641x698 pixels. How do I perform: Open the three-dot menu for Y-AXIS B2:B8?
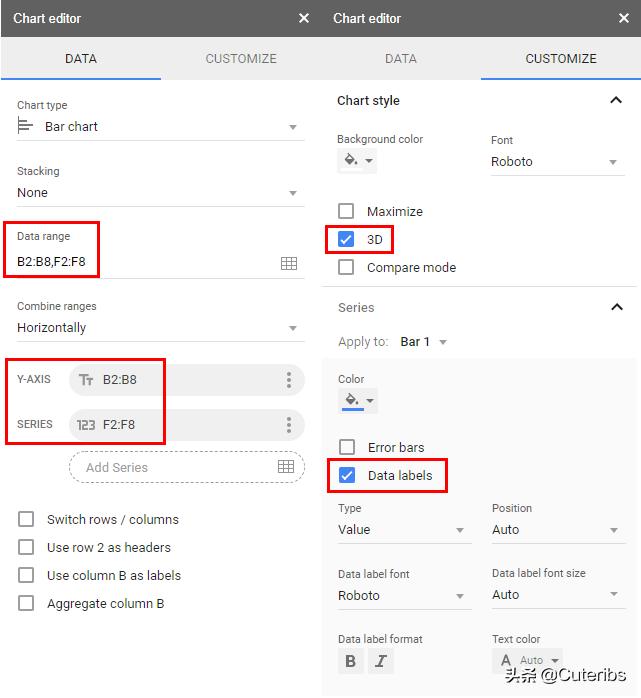pos(289,380)
